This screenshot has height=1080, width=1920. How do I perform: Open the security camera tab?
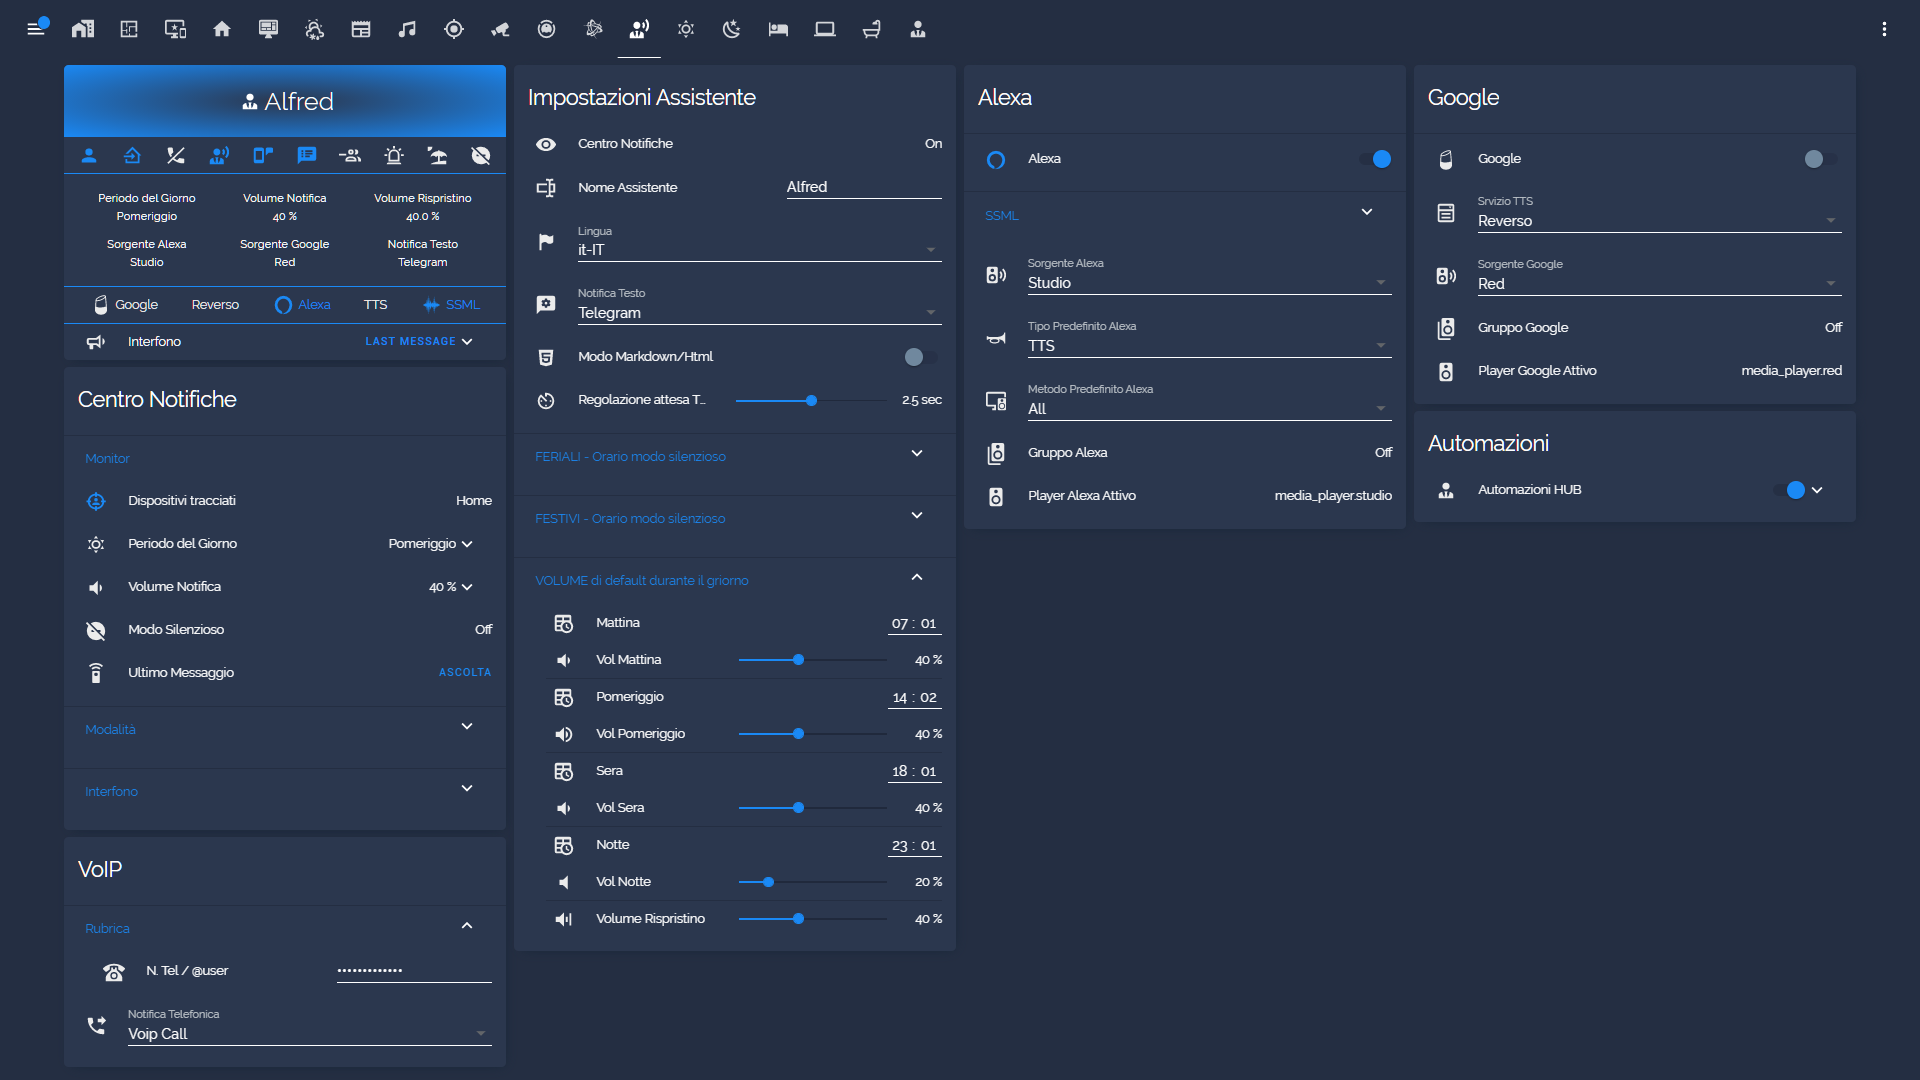(x=500, y=29)
